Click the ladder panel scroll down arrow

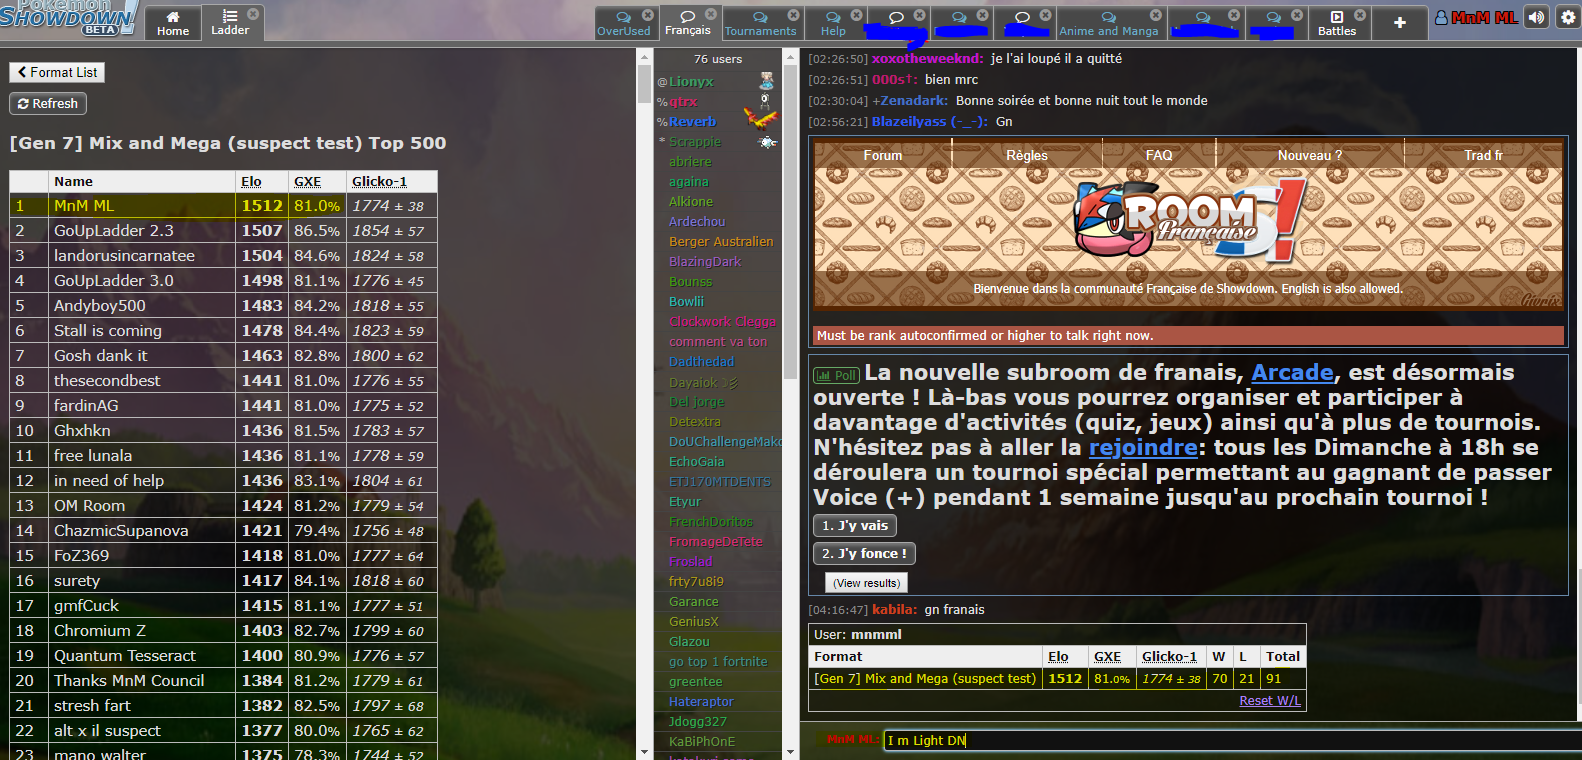click(645, 752)
